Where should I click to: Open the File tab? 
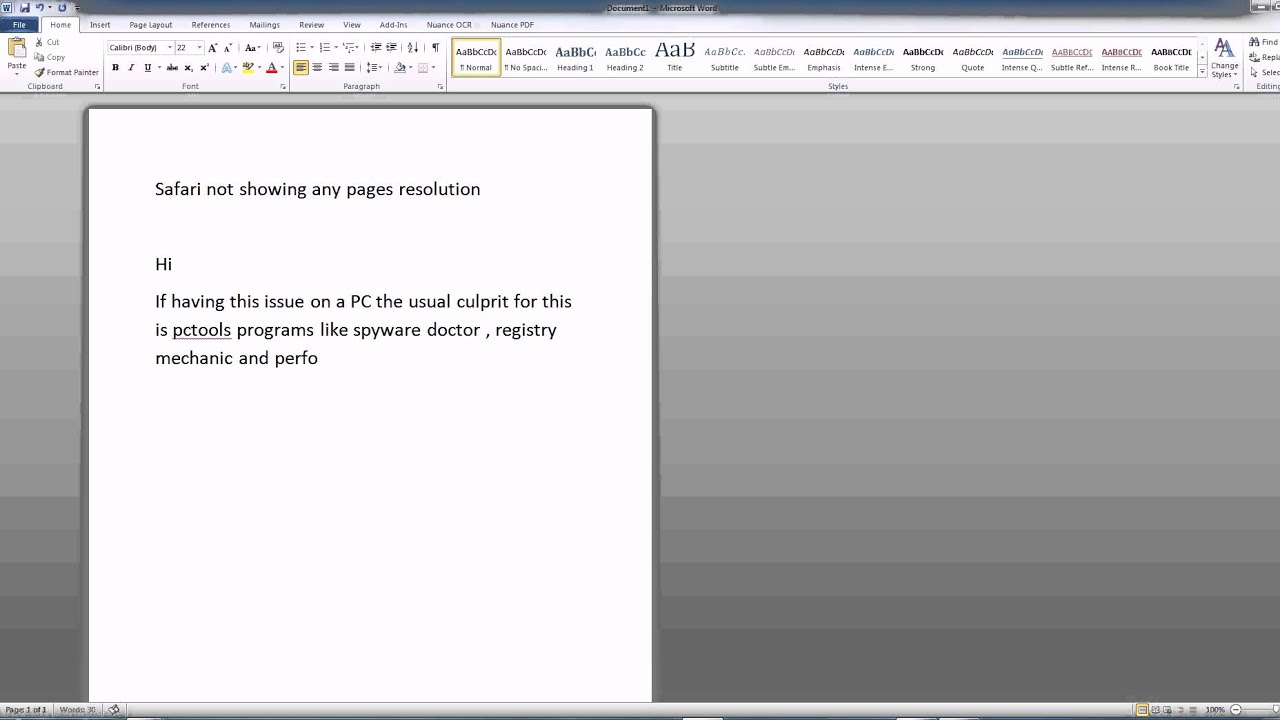[x=19, y=25]
